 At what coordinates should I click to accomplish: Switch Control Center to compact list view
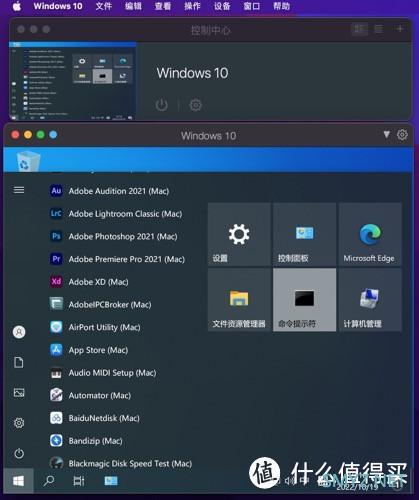379,29
